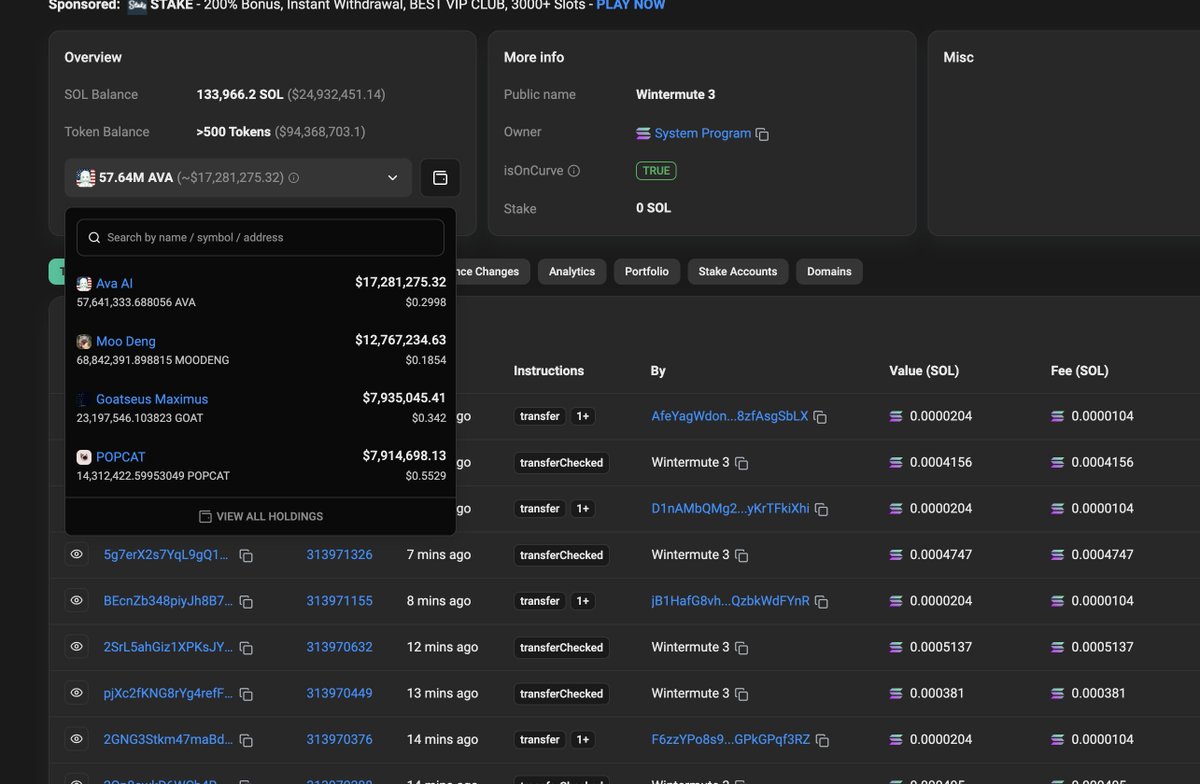1200x784 pixels.
Task: Click the Goatseus Maximus token logo
Action: point(84,399)
